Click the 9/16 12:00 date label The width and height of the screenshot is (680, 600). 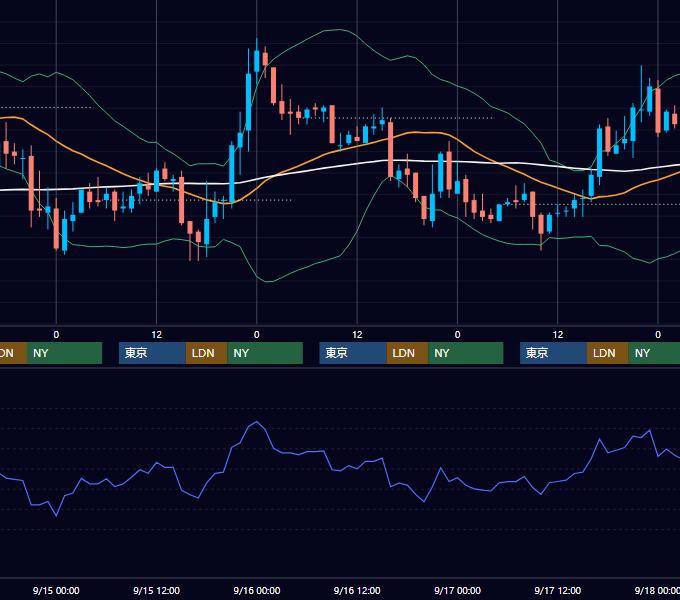coord(357,590)
